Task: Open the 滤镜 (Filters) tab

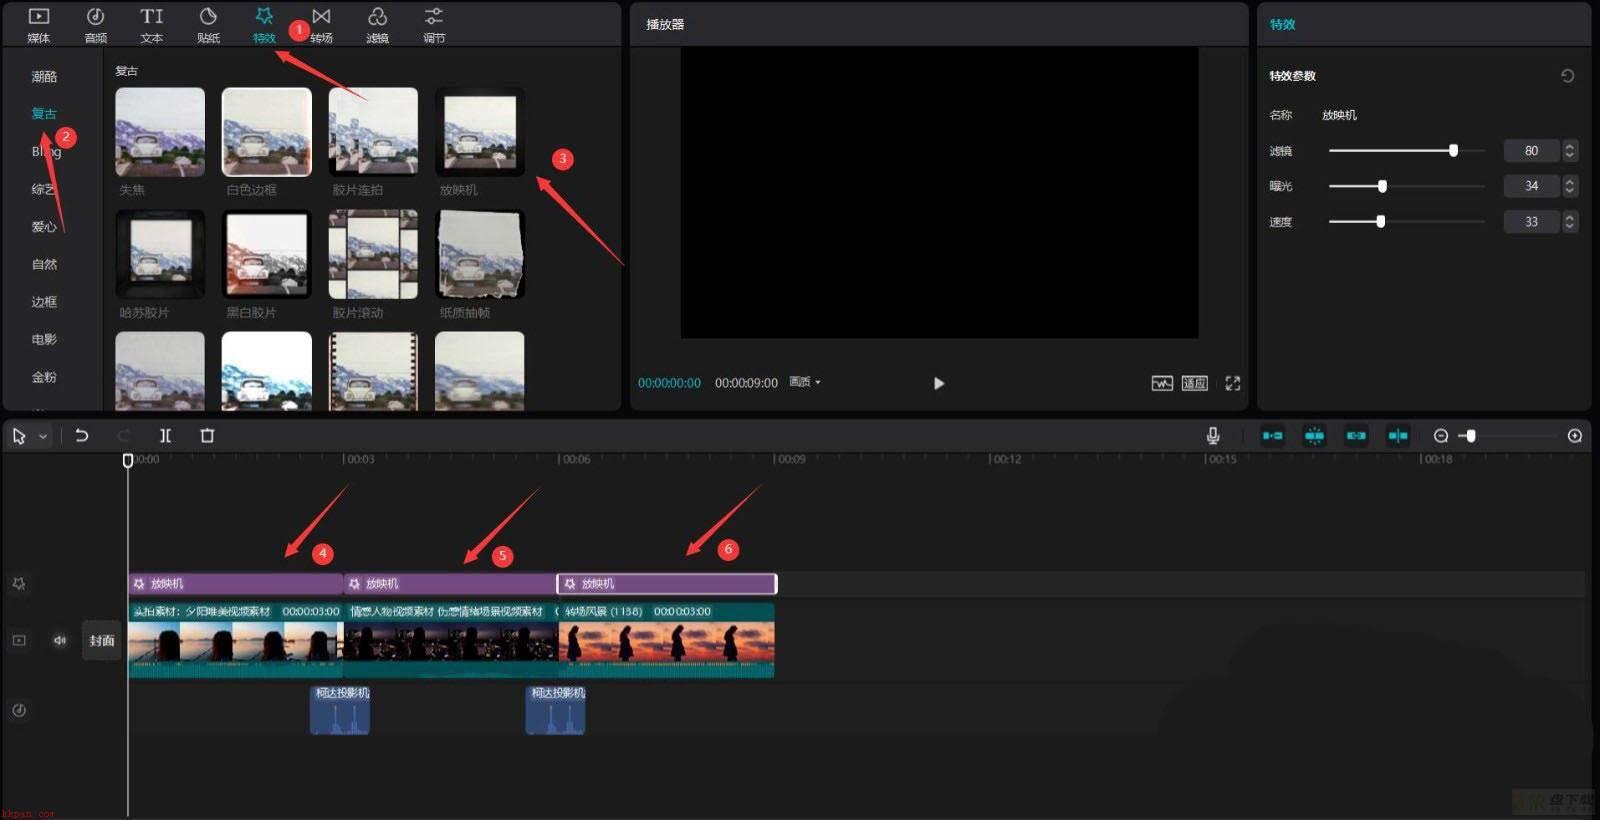Action: coord(377,25)
